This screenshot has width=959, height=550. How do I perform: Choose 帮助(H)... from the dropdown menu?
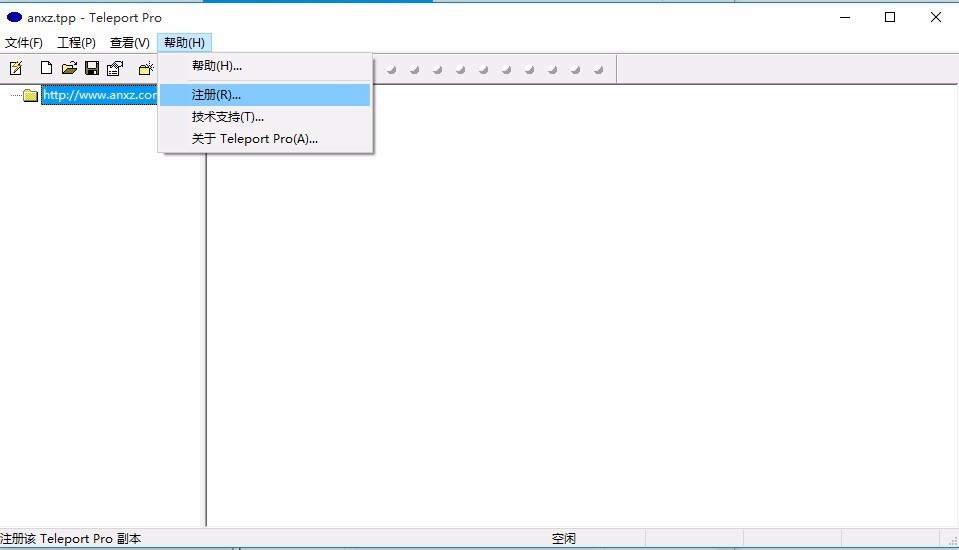(x=265, y=66)
